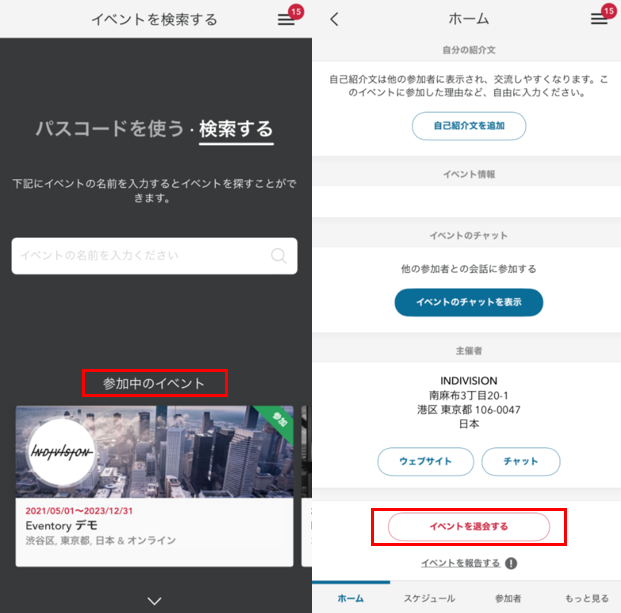Screen dimensions: 621x613
Task: Open organizer ウェブサイト button
Action: tap(425, 461)
